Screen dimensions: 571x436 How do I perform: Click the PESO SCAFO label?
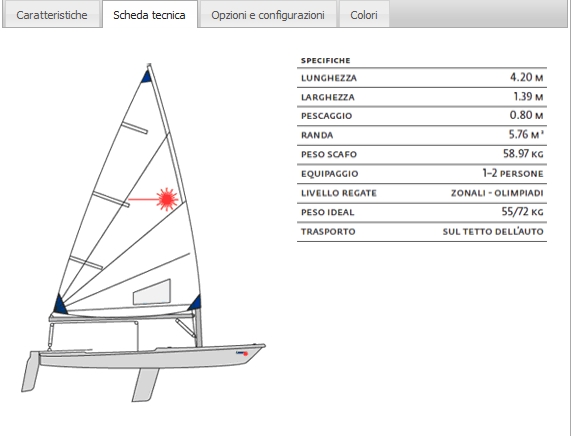point(328,154)
